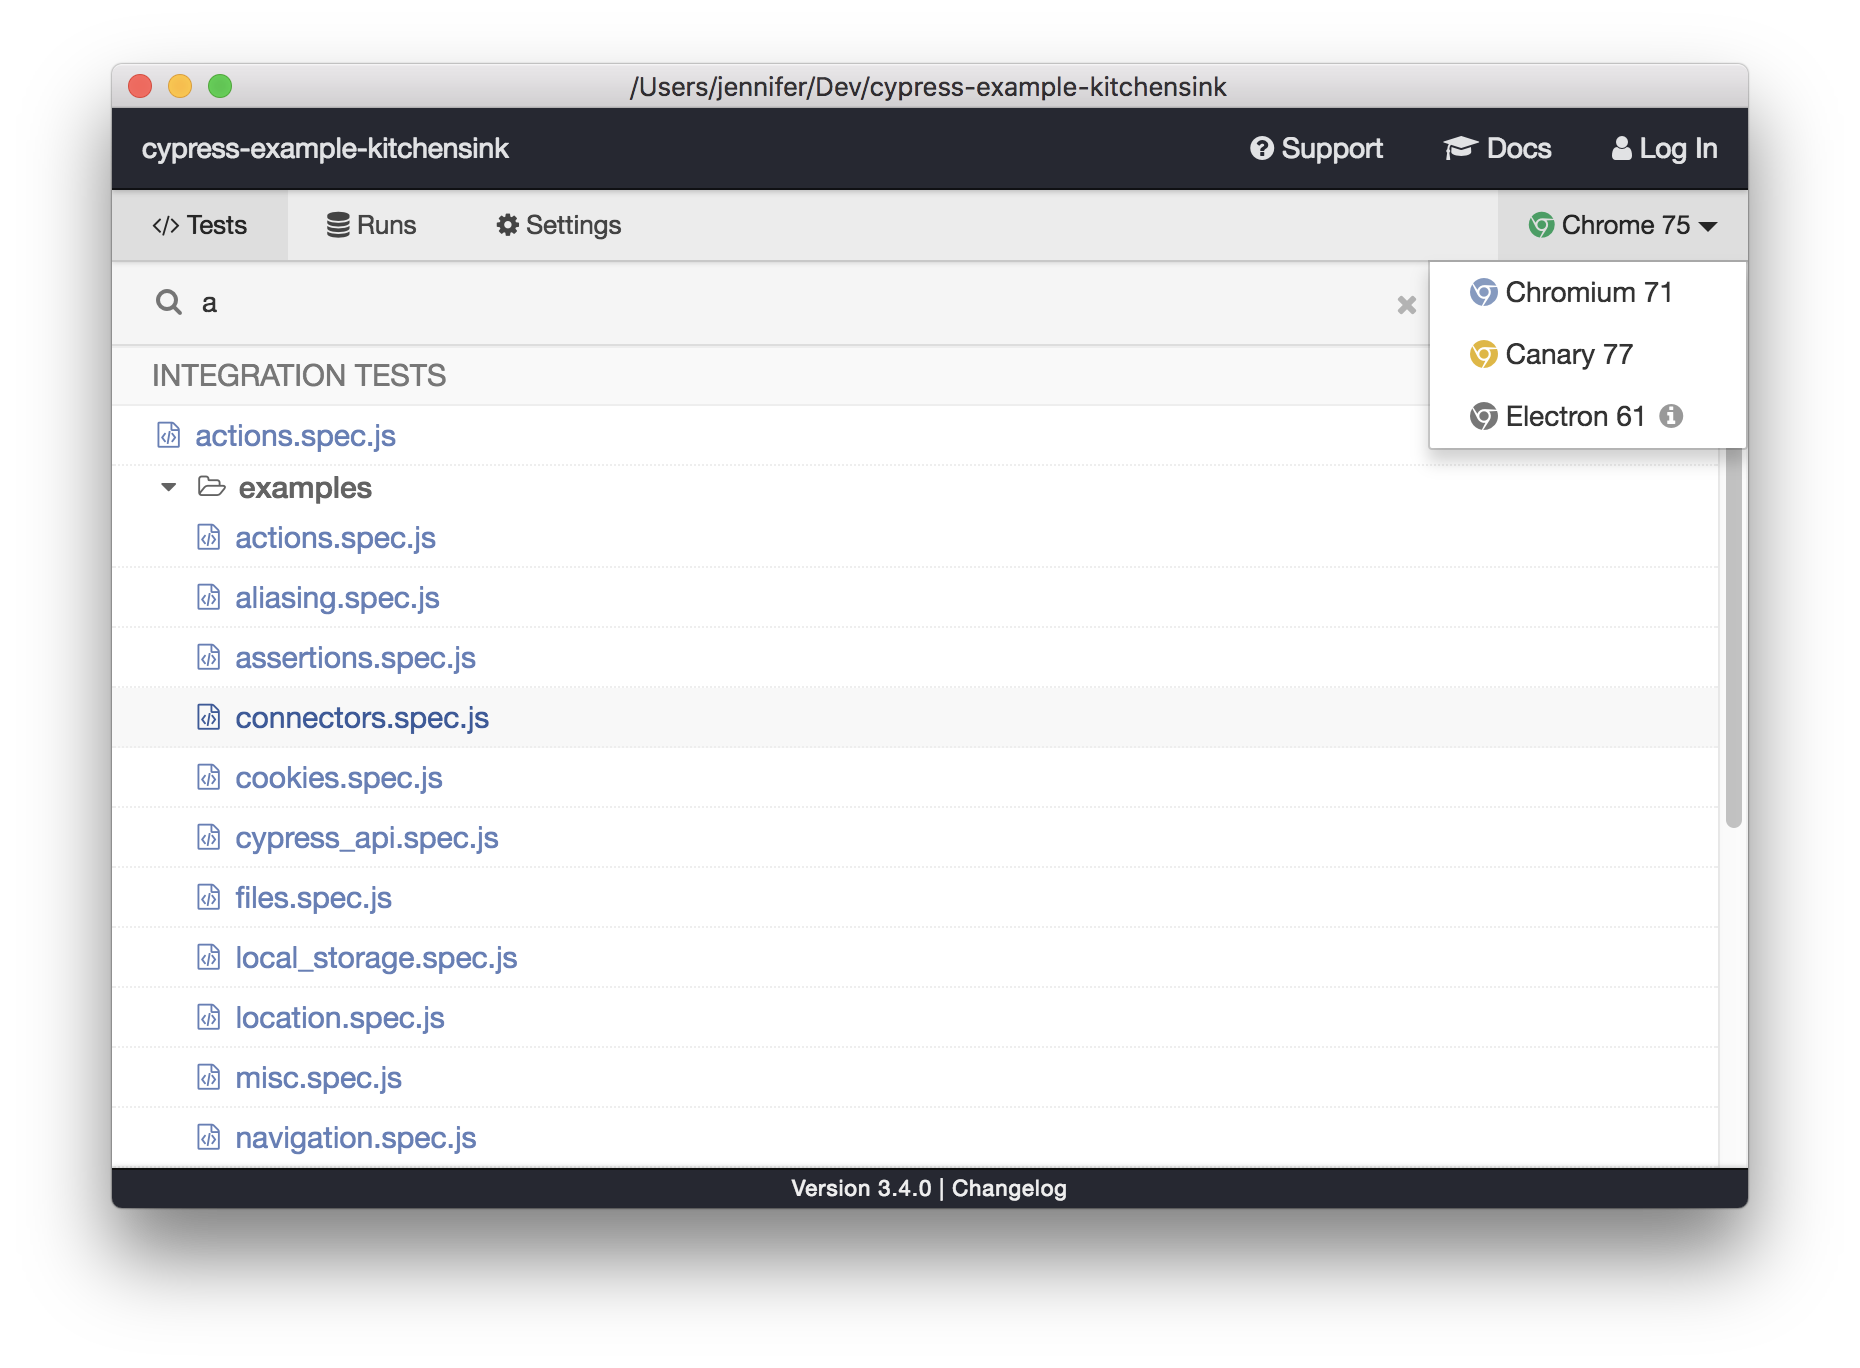1860x1368 pixels.
Task: Click the Log In user icon
Action: click(1621, 148)
